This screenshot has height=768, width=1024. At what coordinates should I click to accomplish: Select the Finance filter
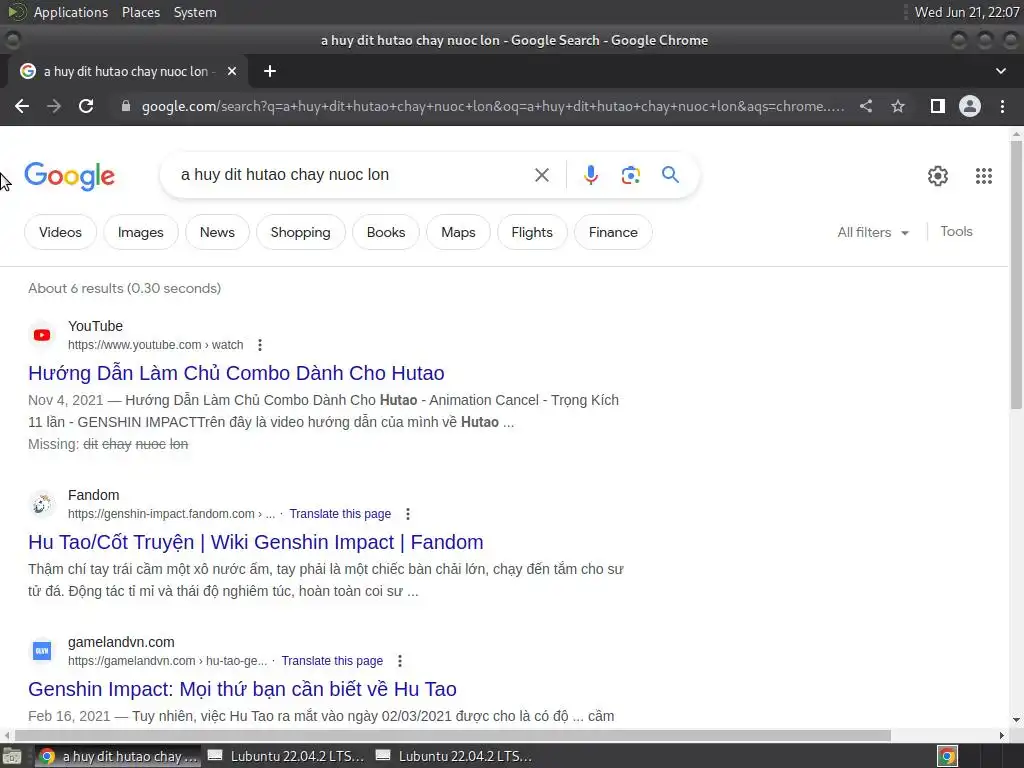[613, 232]
